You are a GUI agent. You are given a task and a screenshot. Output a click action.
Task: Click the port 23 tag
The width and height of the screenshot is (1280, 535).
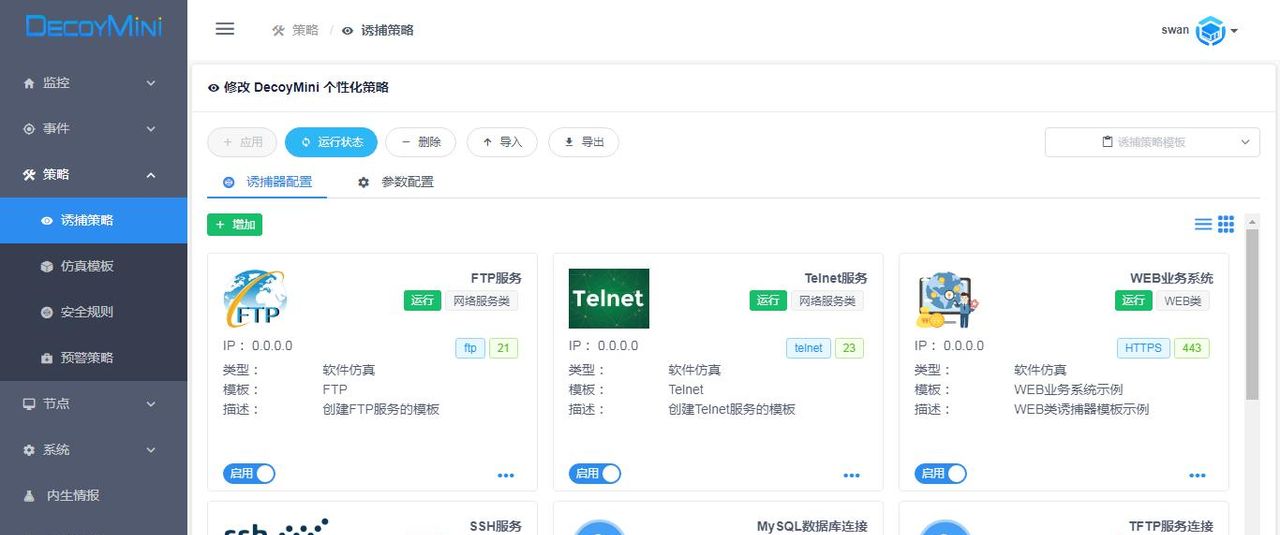tap(849, 349)
